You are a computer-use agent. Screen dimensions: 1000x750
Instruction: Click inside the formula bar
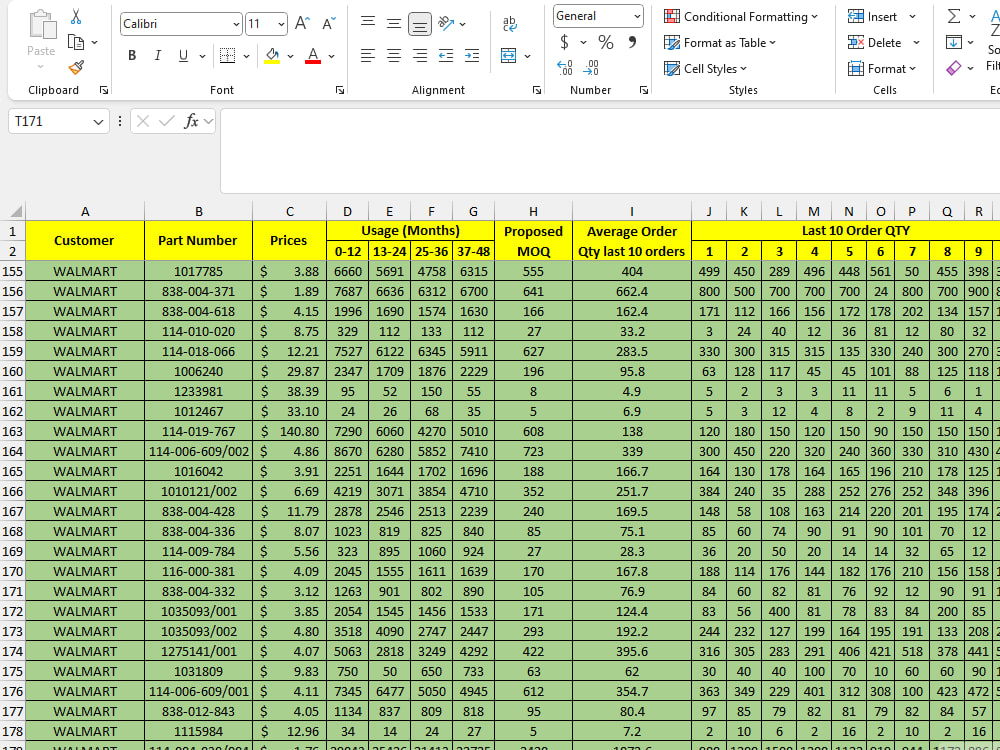coord(610,151)
